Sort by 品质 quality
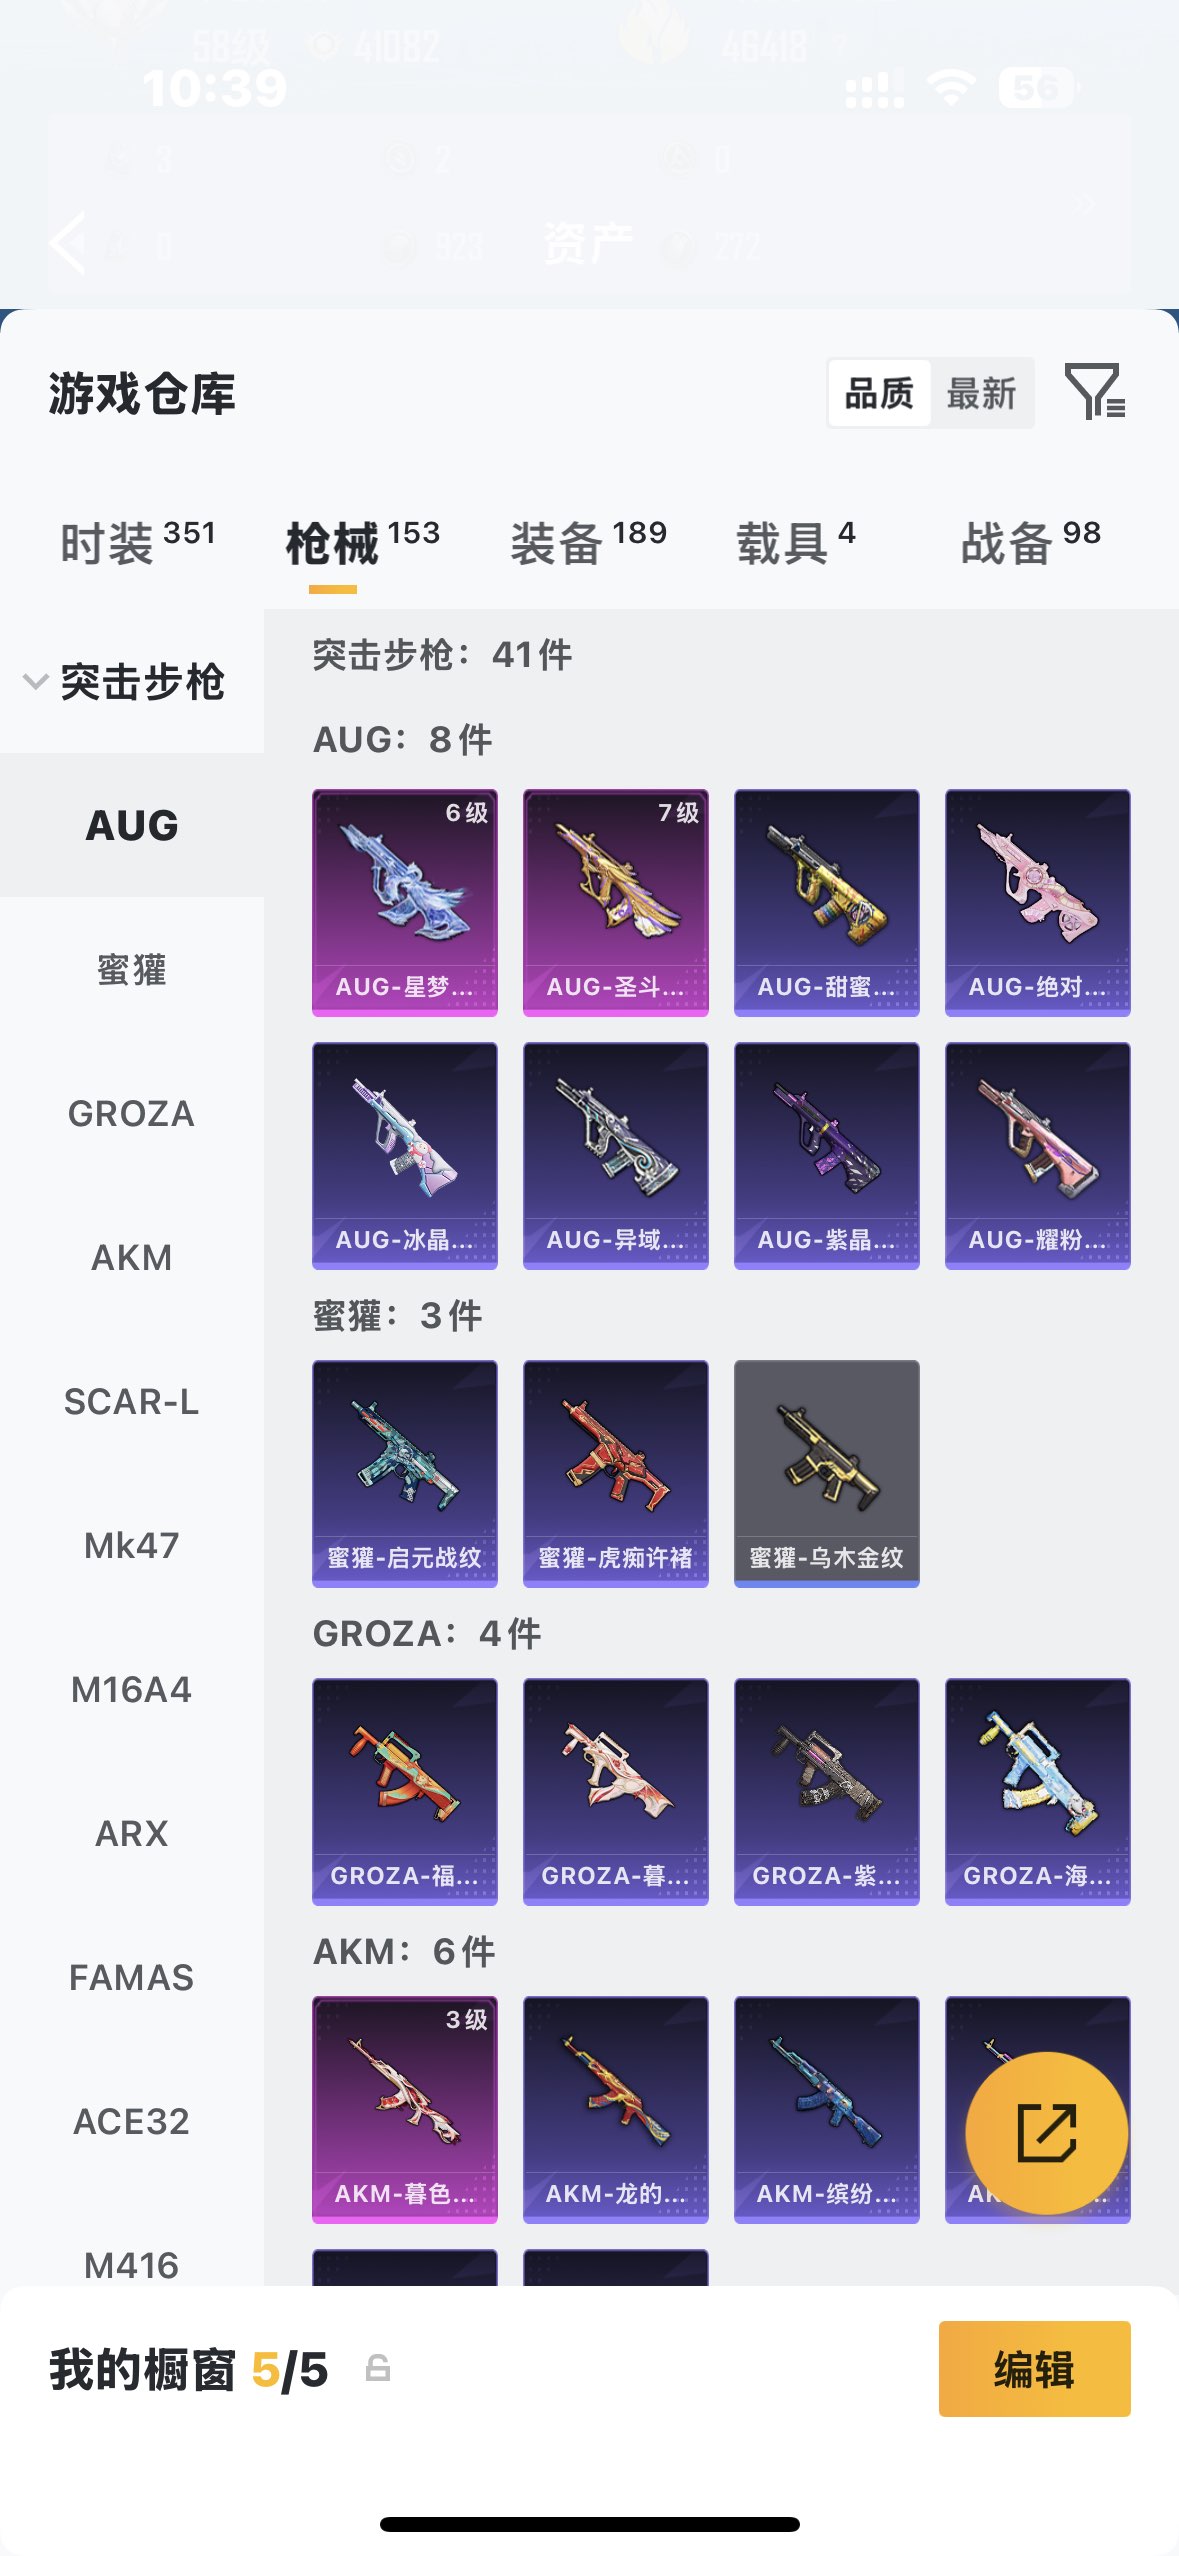1179x2556 pixels. tap(880, 393)
